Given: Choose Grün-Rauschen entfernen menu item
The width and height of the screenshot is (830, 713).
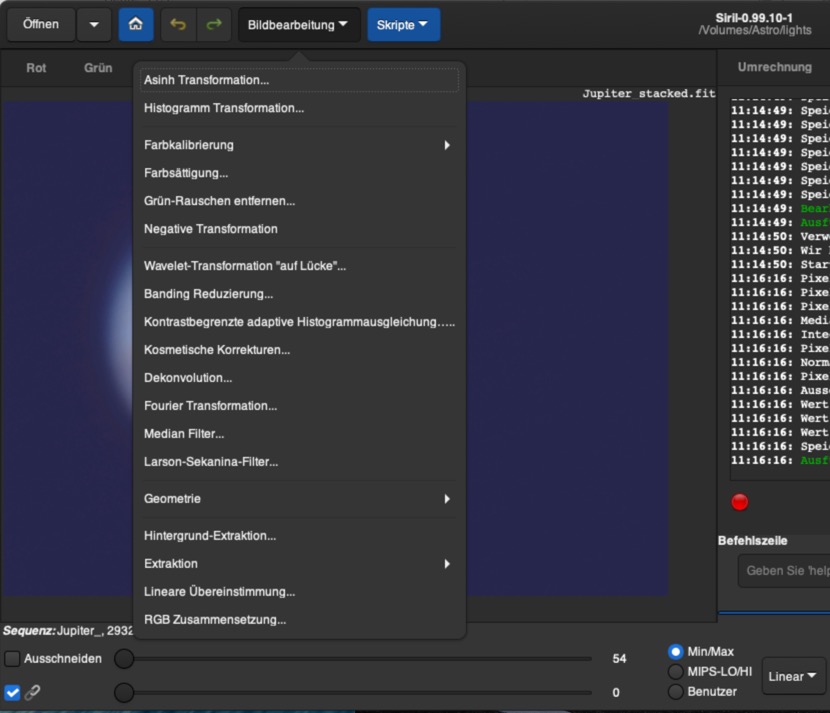Looking at the screenshot, I should [x=219, y=201].
